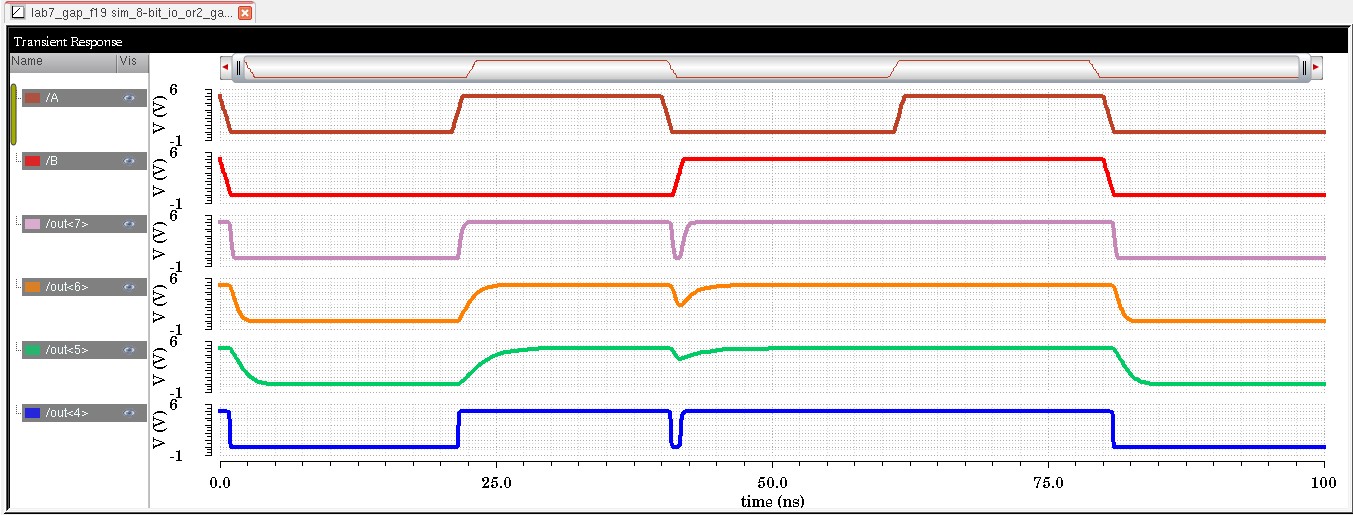Click right arrow of the overview scrollbar
The image size is (1353, 515).
(1316, 67)
